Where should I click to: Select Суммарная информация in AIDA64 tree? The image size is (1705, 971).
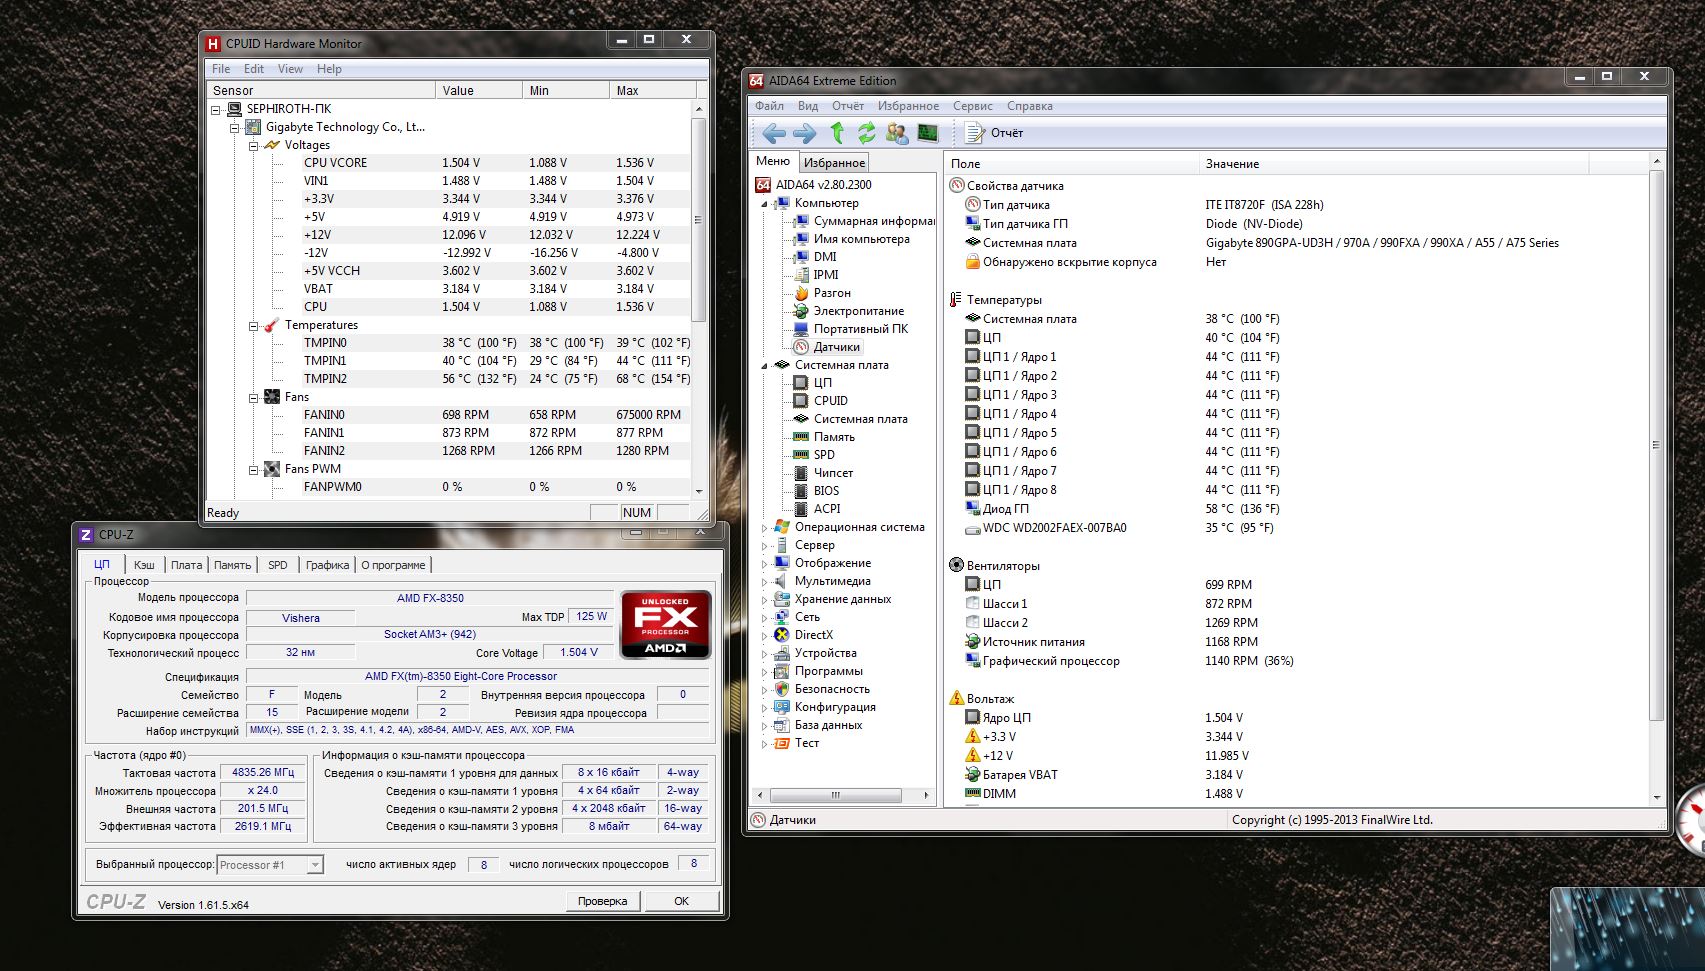865,221
